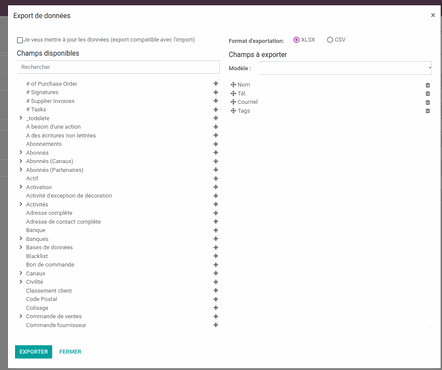Add 'Abonnés (Partenaires)' with plus icon
The image size is (442, 370).
[x=216, y=170]
